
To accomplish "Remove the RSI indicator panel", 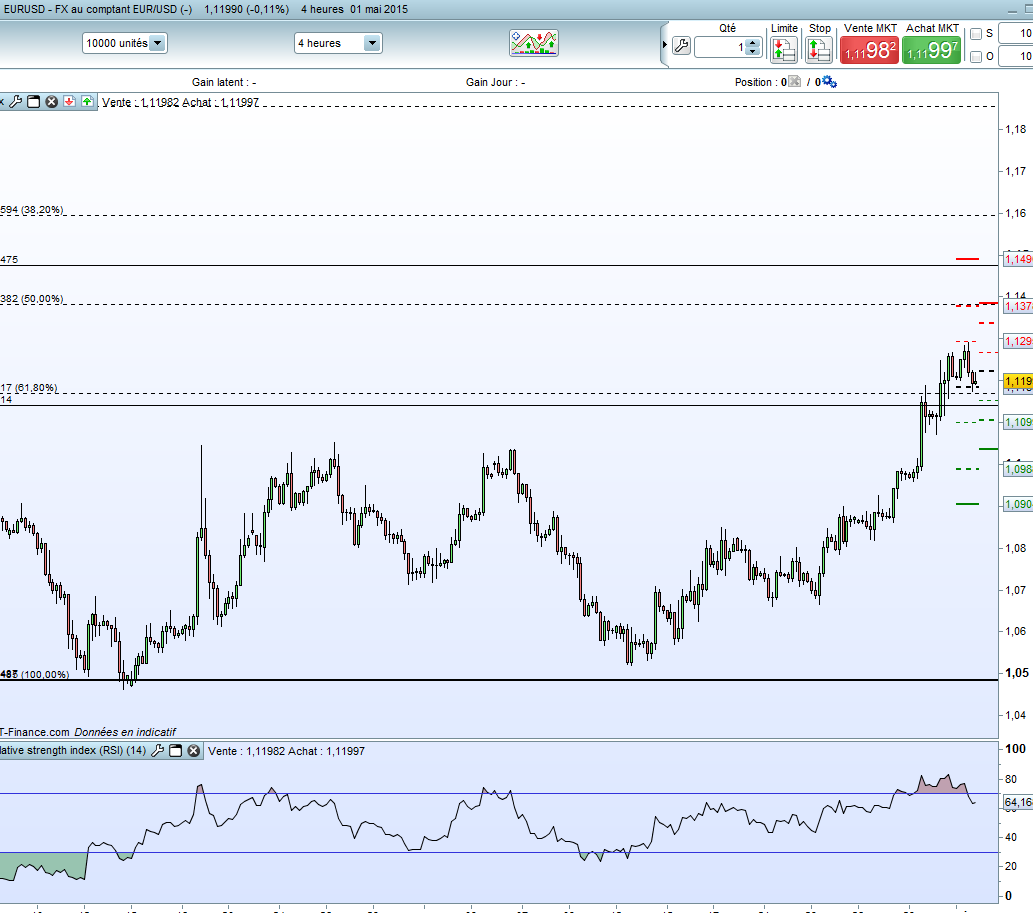I will point(194,750).
